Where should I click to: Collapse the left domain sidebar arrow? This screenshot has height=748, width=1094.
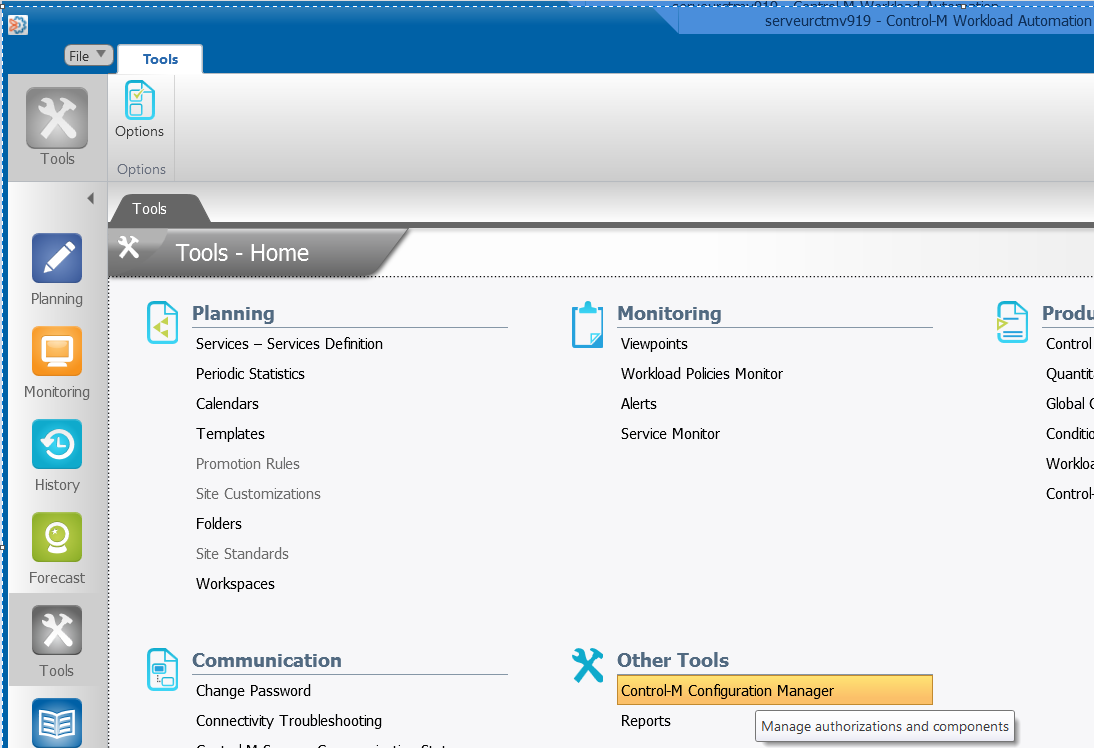click(x=91, y=198)
